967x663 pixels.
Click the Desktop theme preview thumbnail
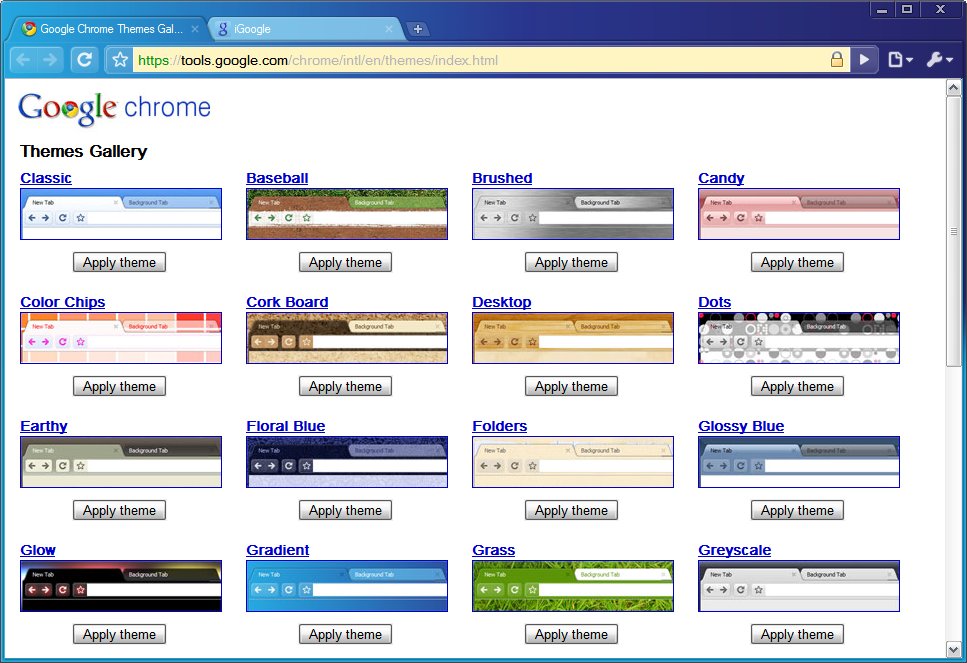(x=573, y=338)
